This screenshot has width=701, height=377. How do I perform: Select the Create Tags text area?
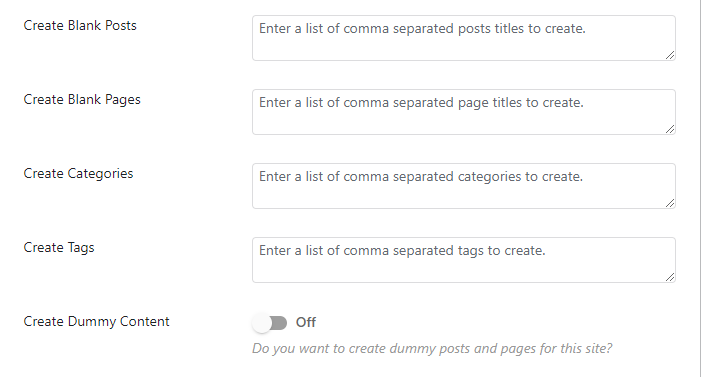click(x=464, y=260)
